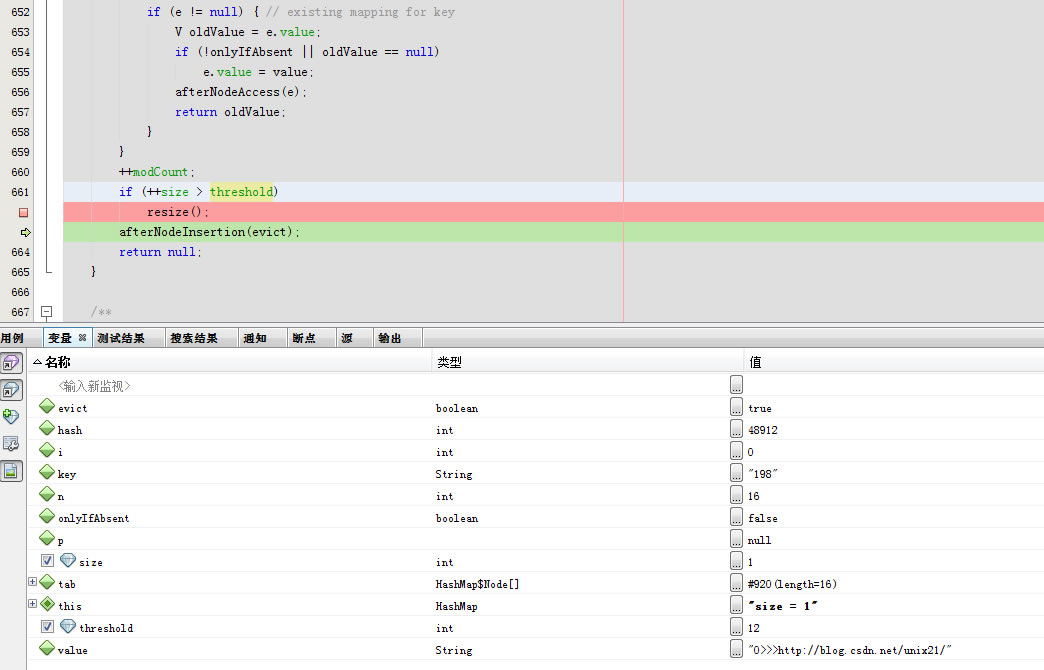Select the value "198" of key

pyautogui.click(x=762, y=474)
